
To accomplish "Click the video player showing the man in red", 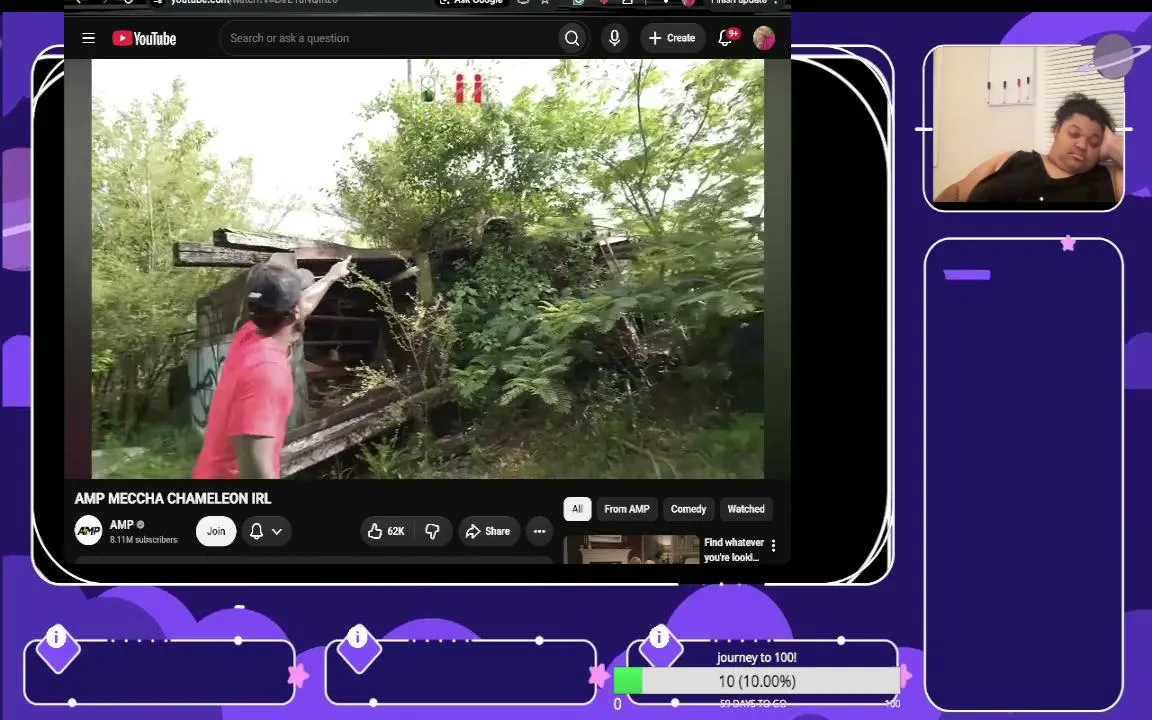I will point(428,269).
